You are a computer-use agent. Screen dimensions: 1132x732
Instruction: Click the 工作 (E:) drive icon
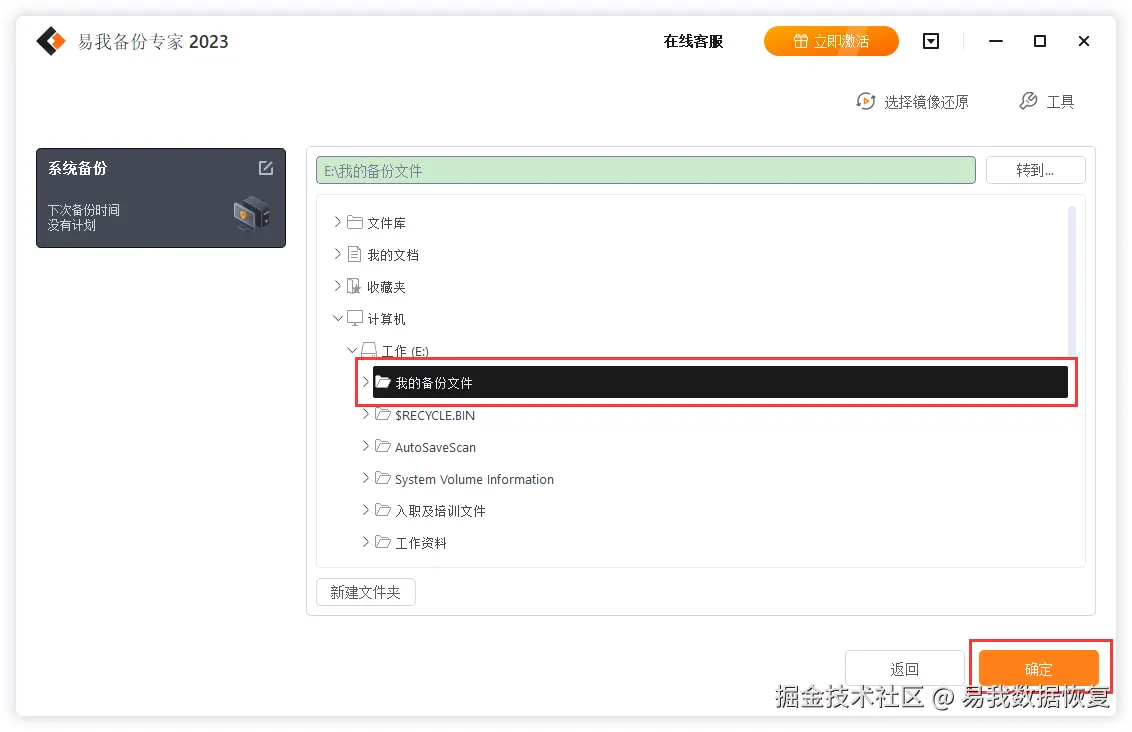pyautogui.click(x=369, y=350)
